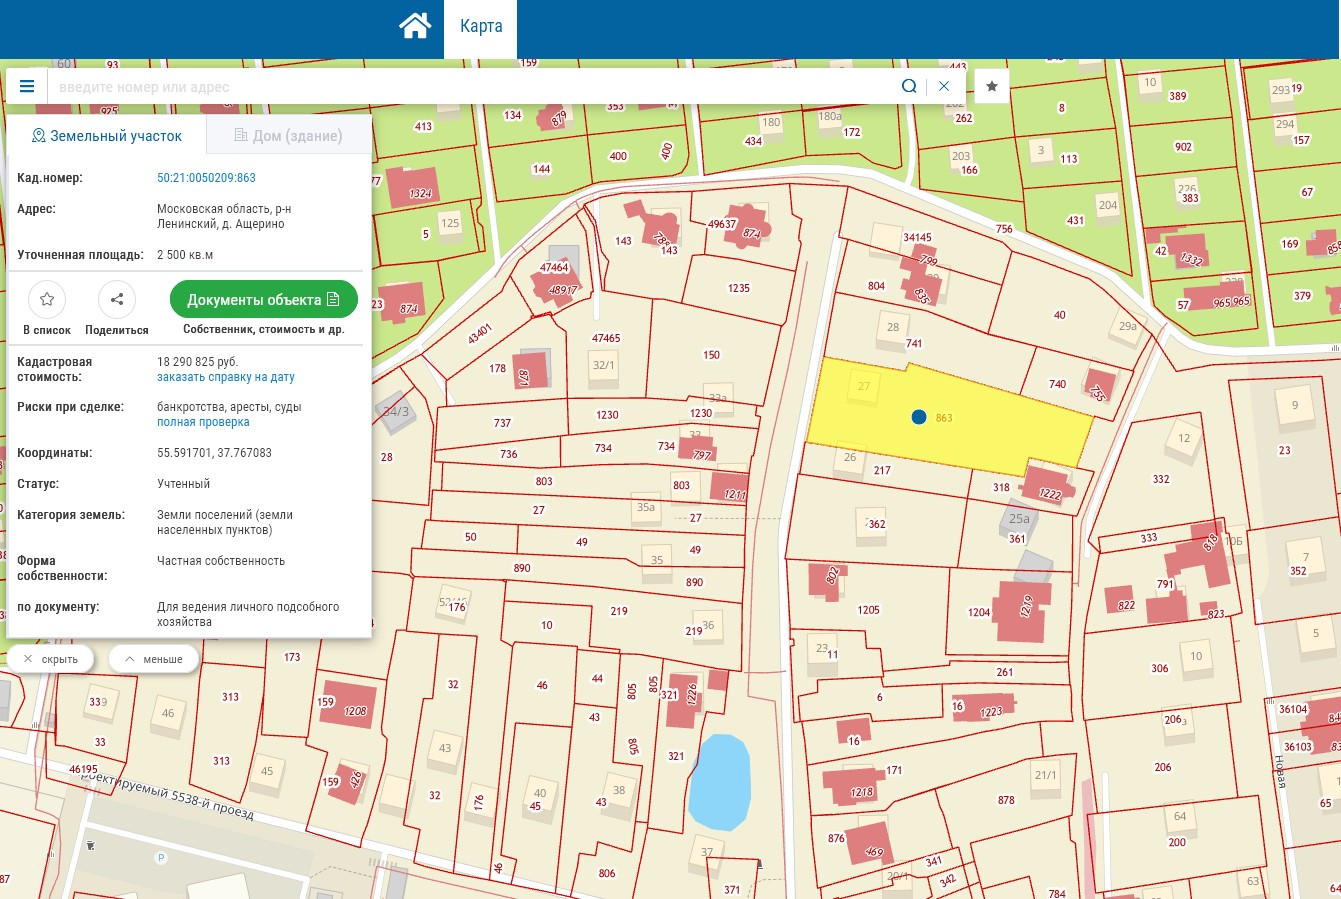Click blue marker dot on highlighted parcel
Screen dimensions: 1341x899
(919, 417)
